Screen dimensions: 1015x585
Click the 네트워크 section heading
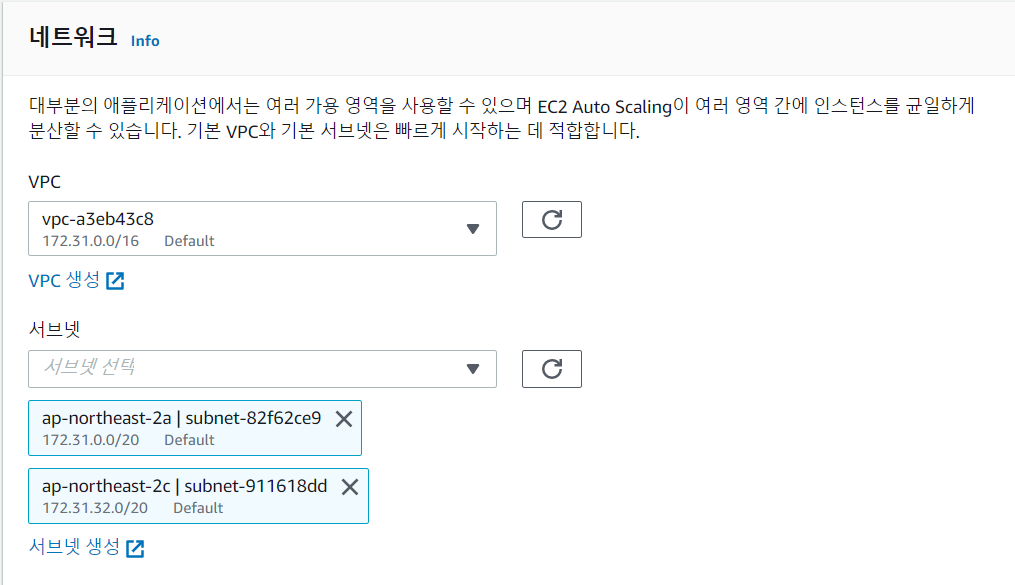click(x=74, y=38)
